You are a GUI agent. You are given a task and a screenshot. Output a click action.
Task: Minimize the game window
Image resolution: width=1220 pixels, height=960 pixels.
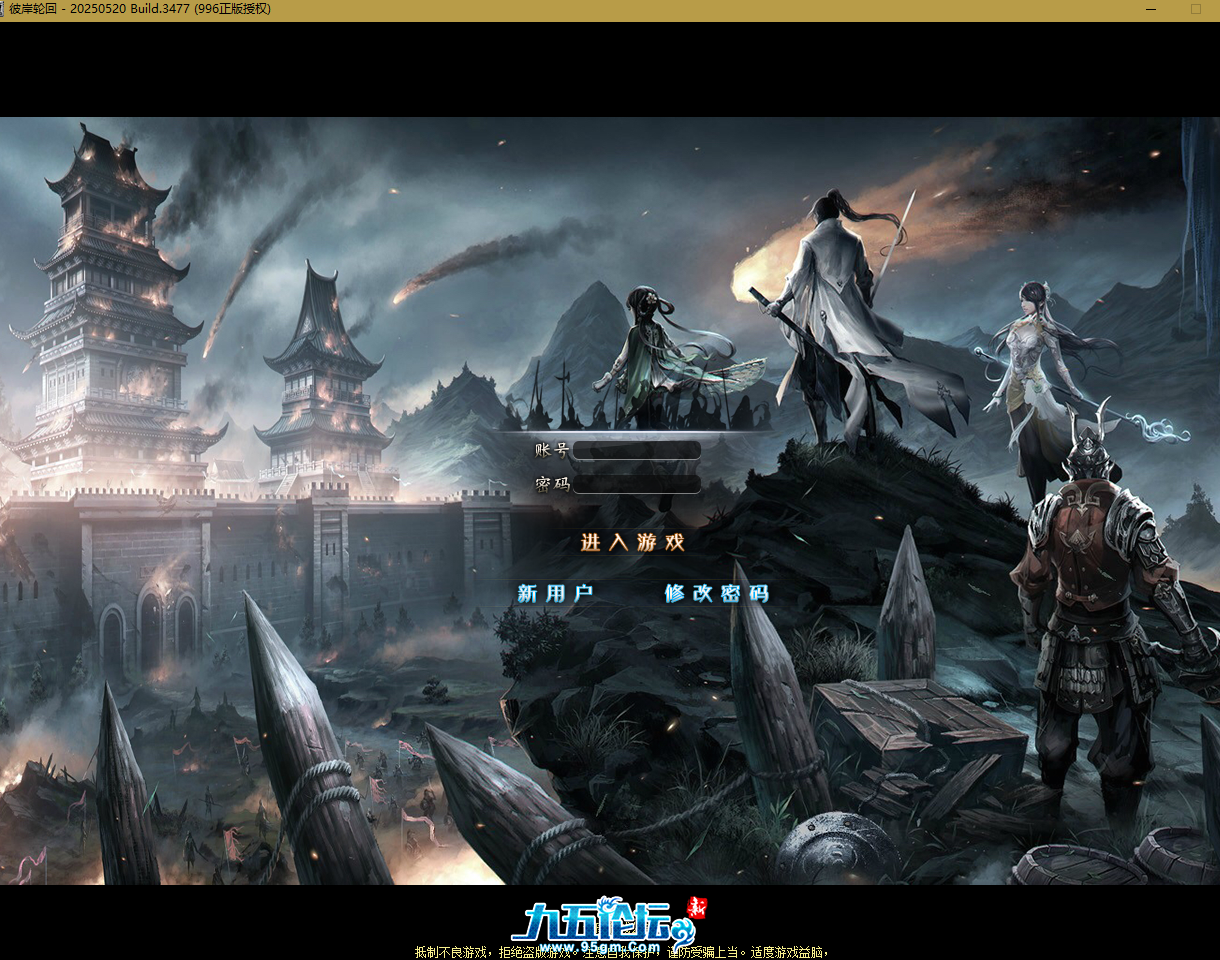coord(1149,9)
